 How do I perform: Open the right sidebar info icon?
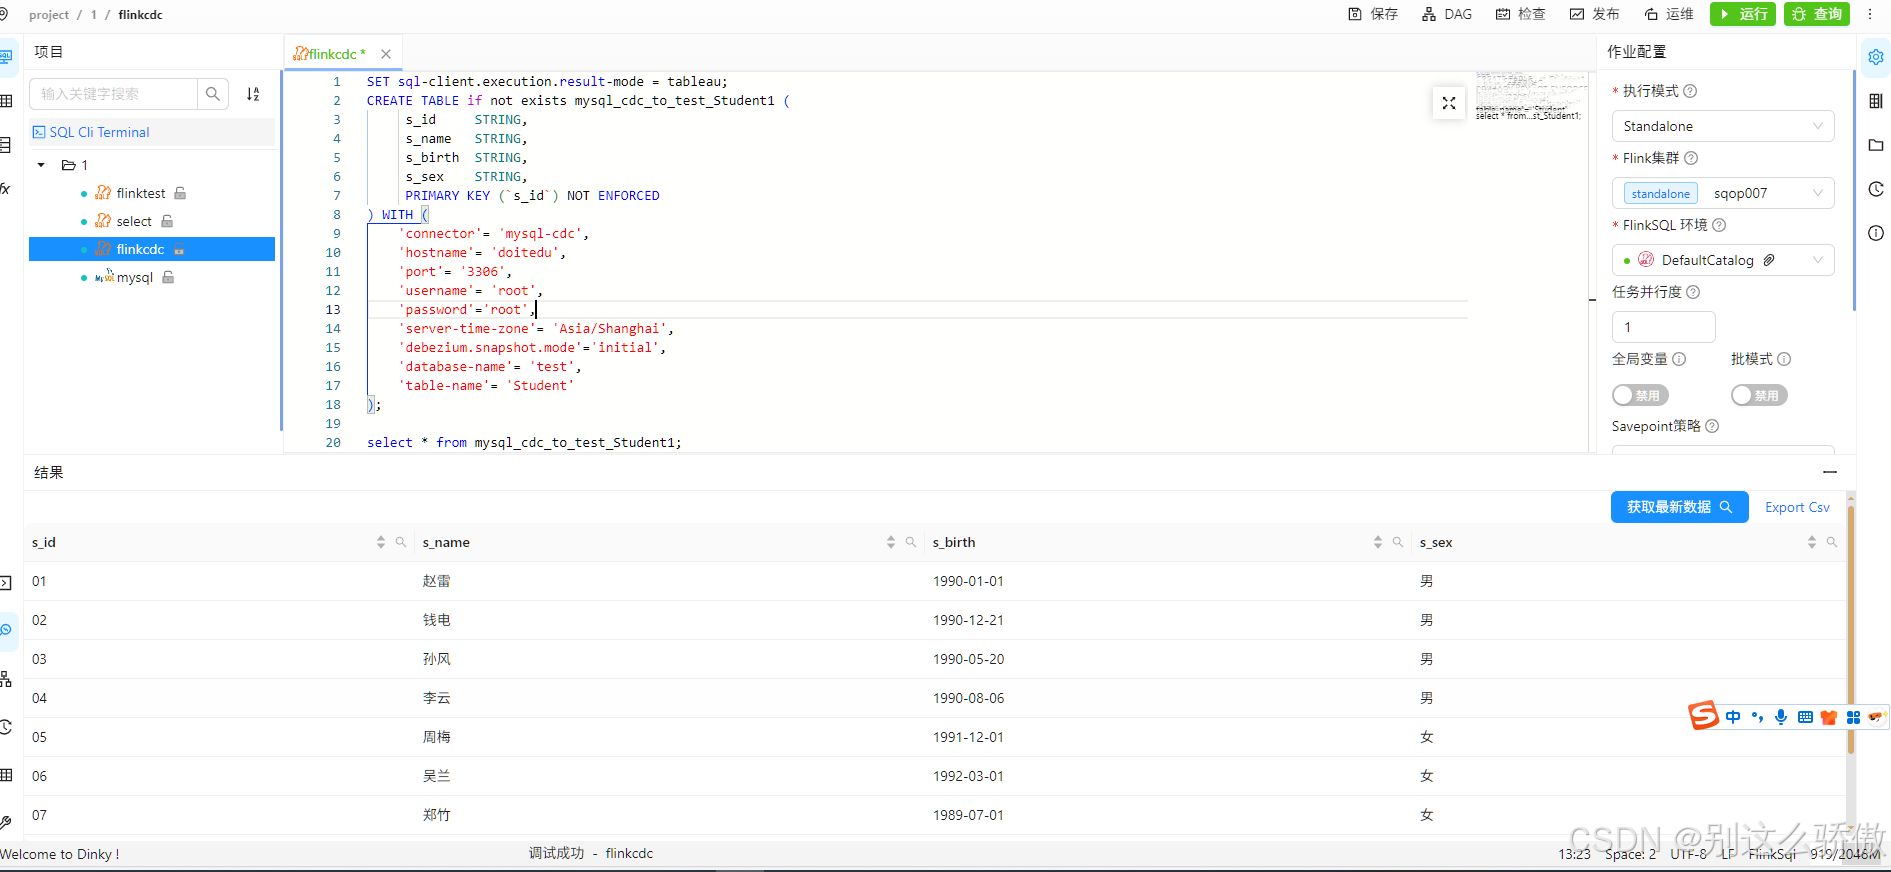pyautogui.click(x=1876, y=233)
